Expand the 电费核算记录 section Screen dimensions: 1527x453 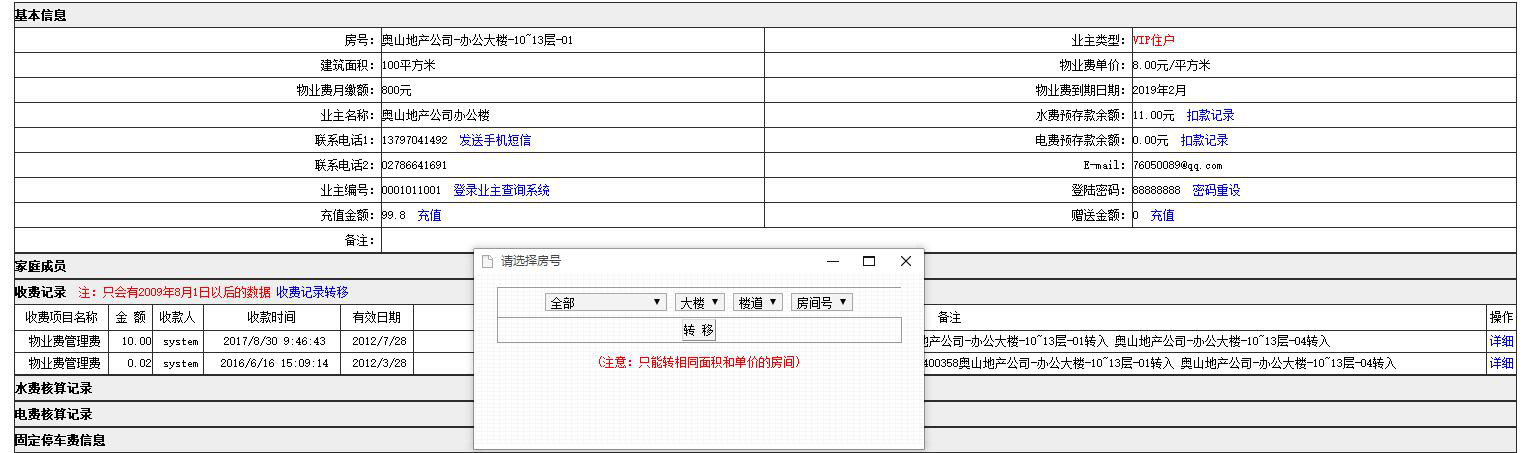(x=766, y=414)
